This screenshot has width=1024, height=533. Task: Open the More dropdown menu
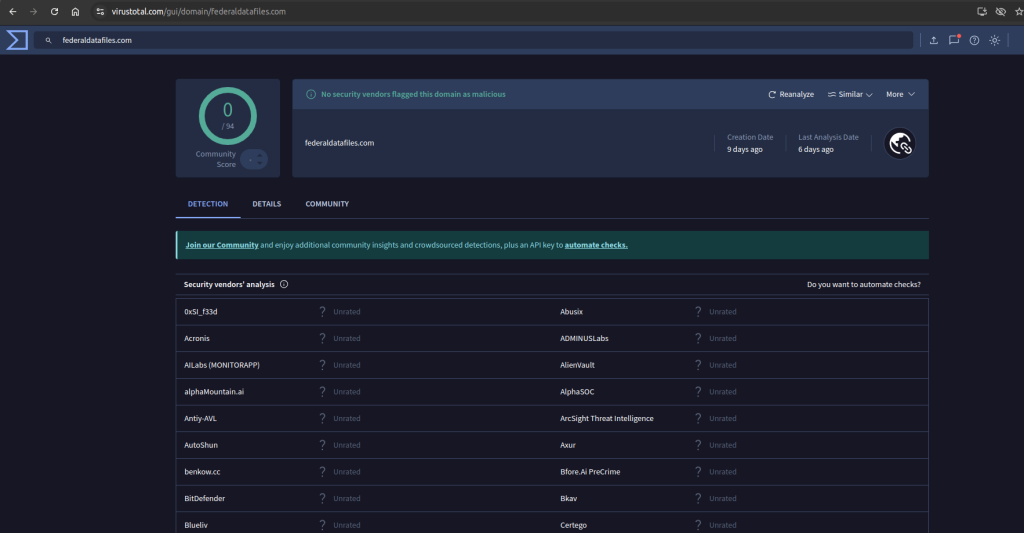pyautogui.click(x=901, y=95)
